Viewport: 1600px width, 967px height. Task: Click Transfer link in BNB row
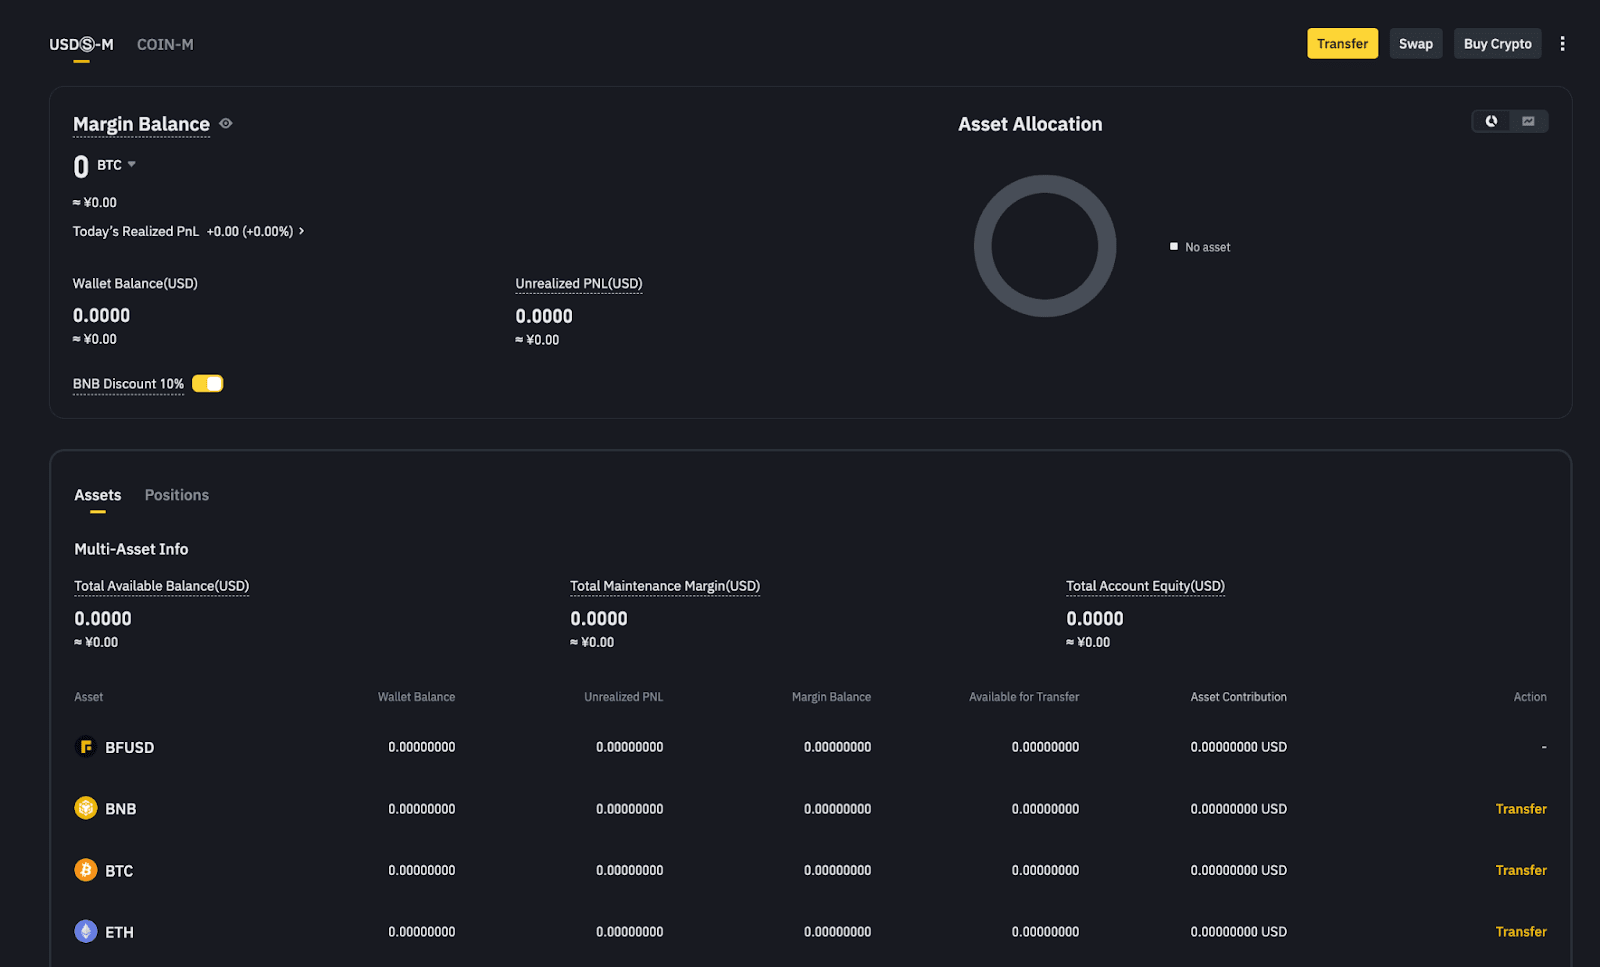(x=1521, y=809)
